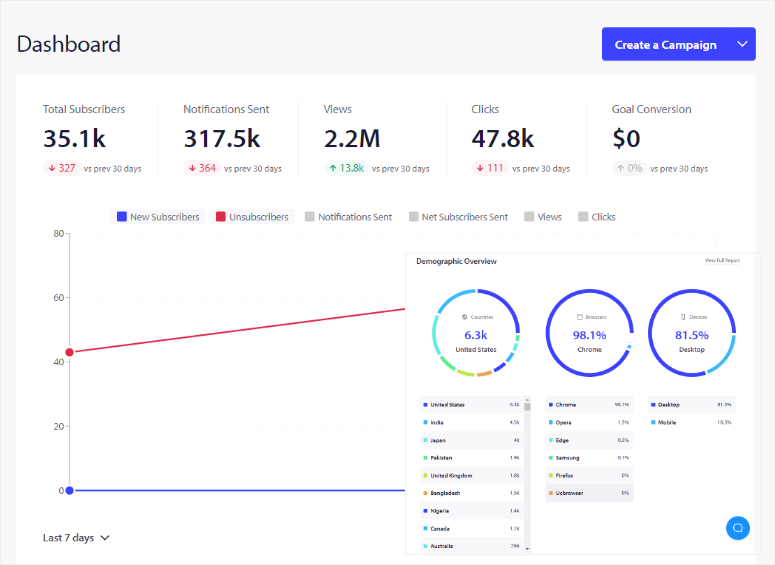775x565 pixels.
Task: Select the Desktop row in devices list
Action: point(692,405)
